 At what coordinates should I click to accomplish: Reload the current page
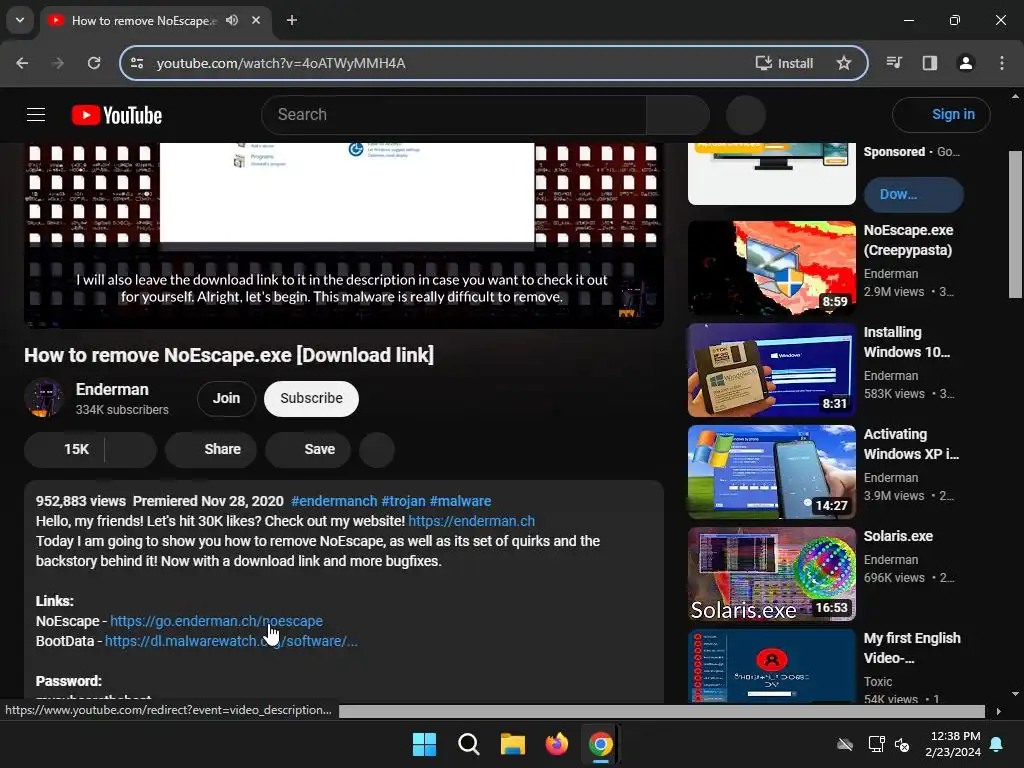tap(94, 63)
